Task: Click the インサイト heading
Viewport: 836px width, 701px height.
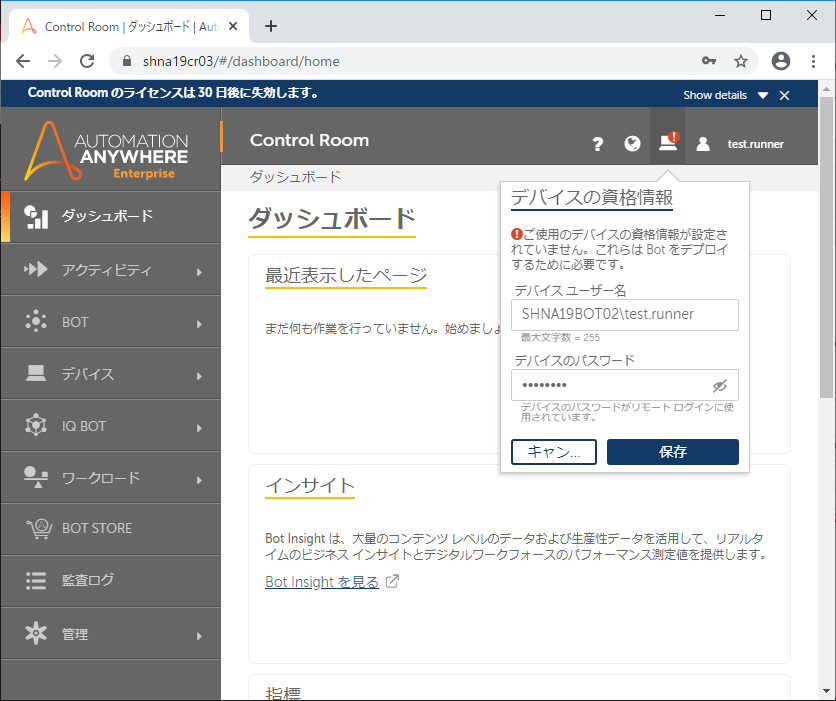Action: click(310, 486)
